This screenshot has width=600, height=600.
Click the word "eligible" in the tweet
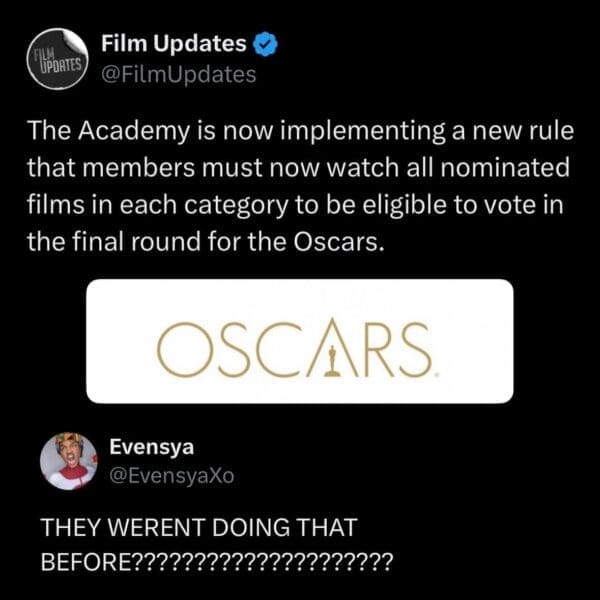pos(404,205)
